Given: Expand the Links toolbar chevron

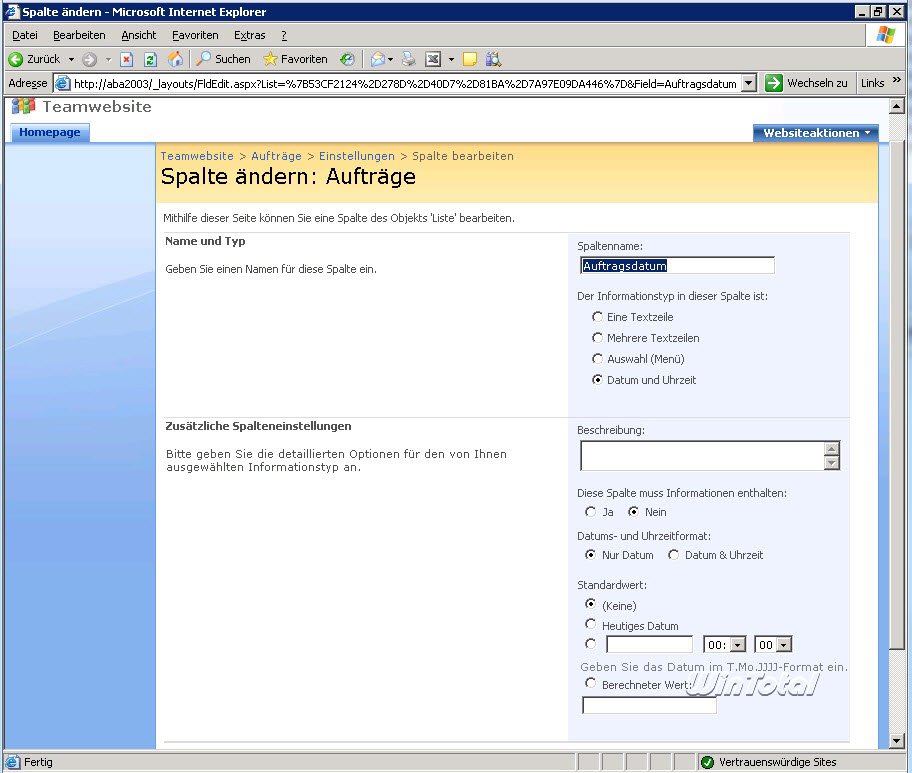Looking at the screenshot, I should pos(897,80).
